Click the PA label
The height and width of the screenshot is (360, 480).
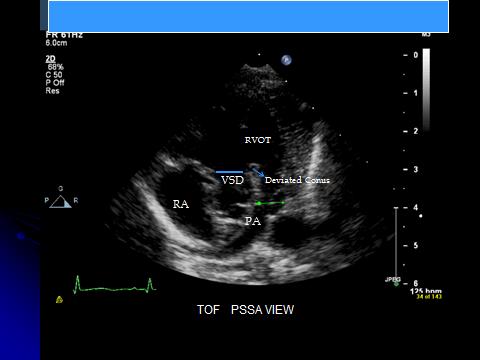point(253,221)
